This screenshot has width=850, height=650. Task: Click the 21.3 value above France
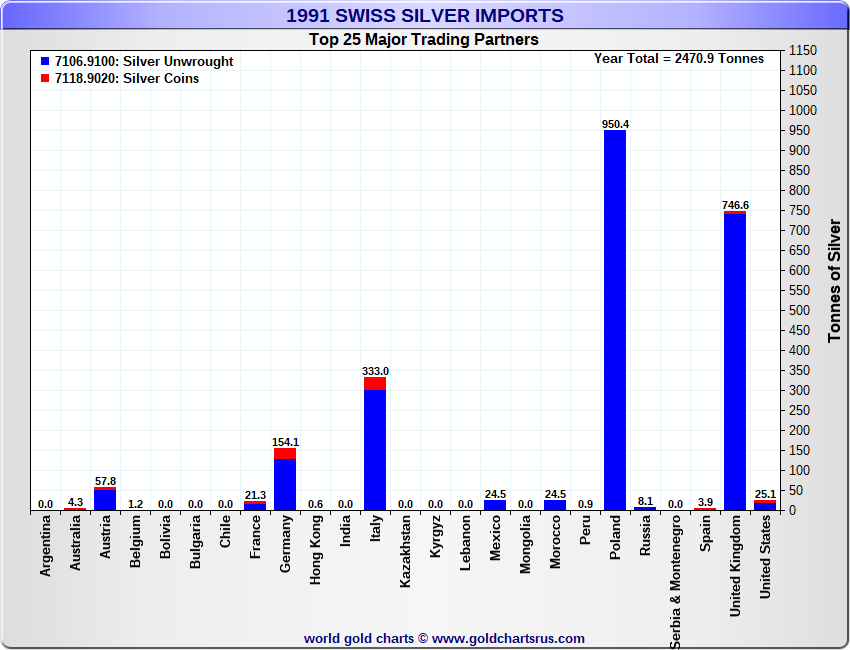point(255,495)
